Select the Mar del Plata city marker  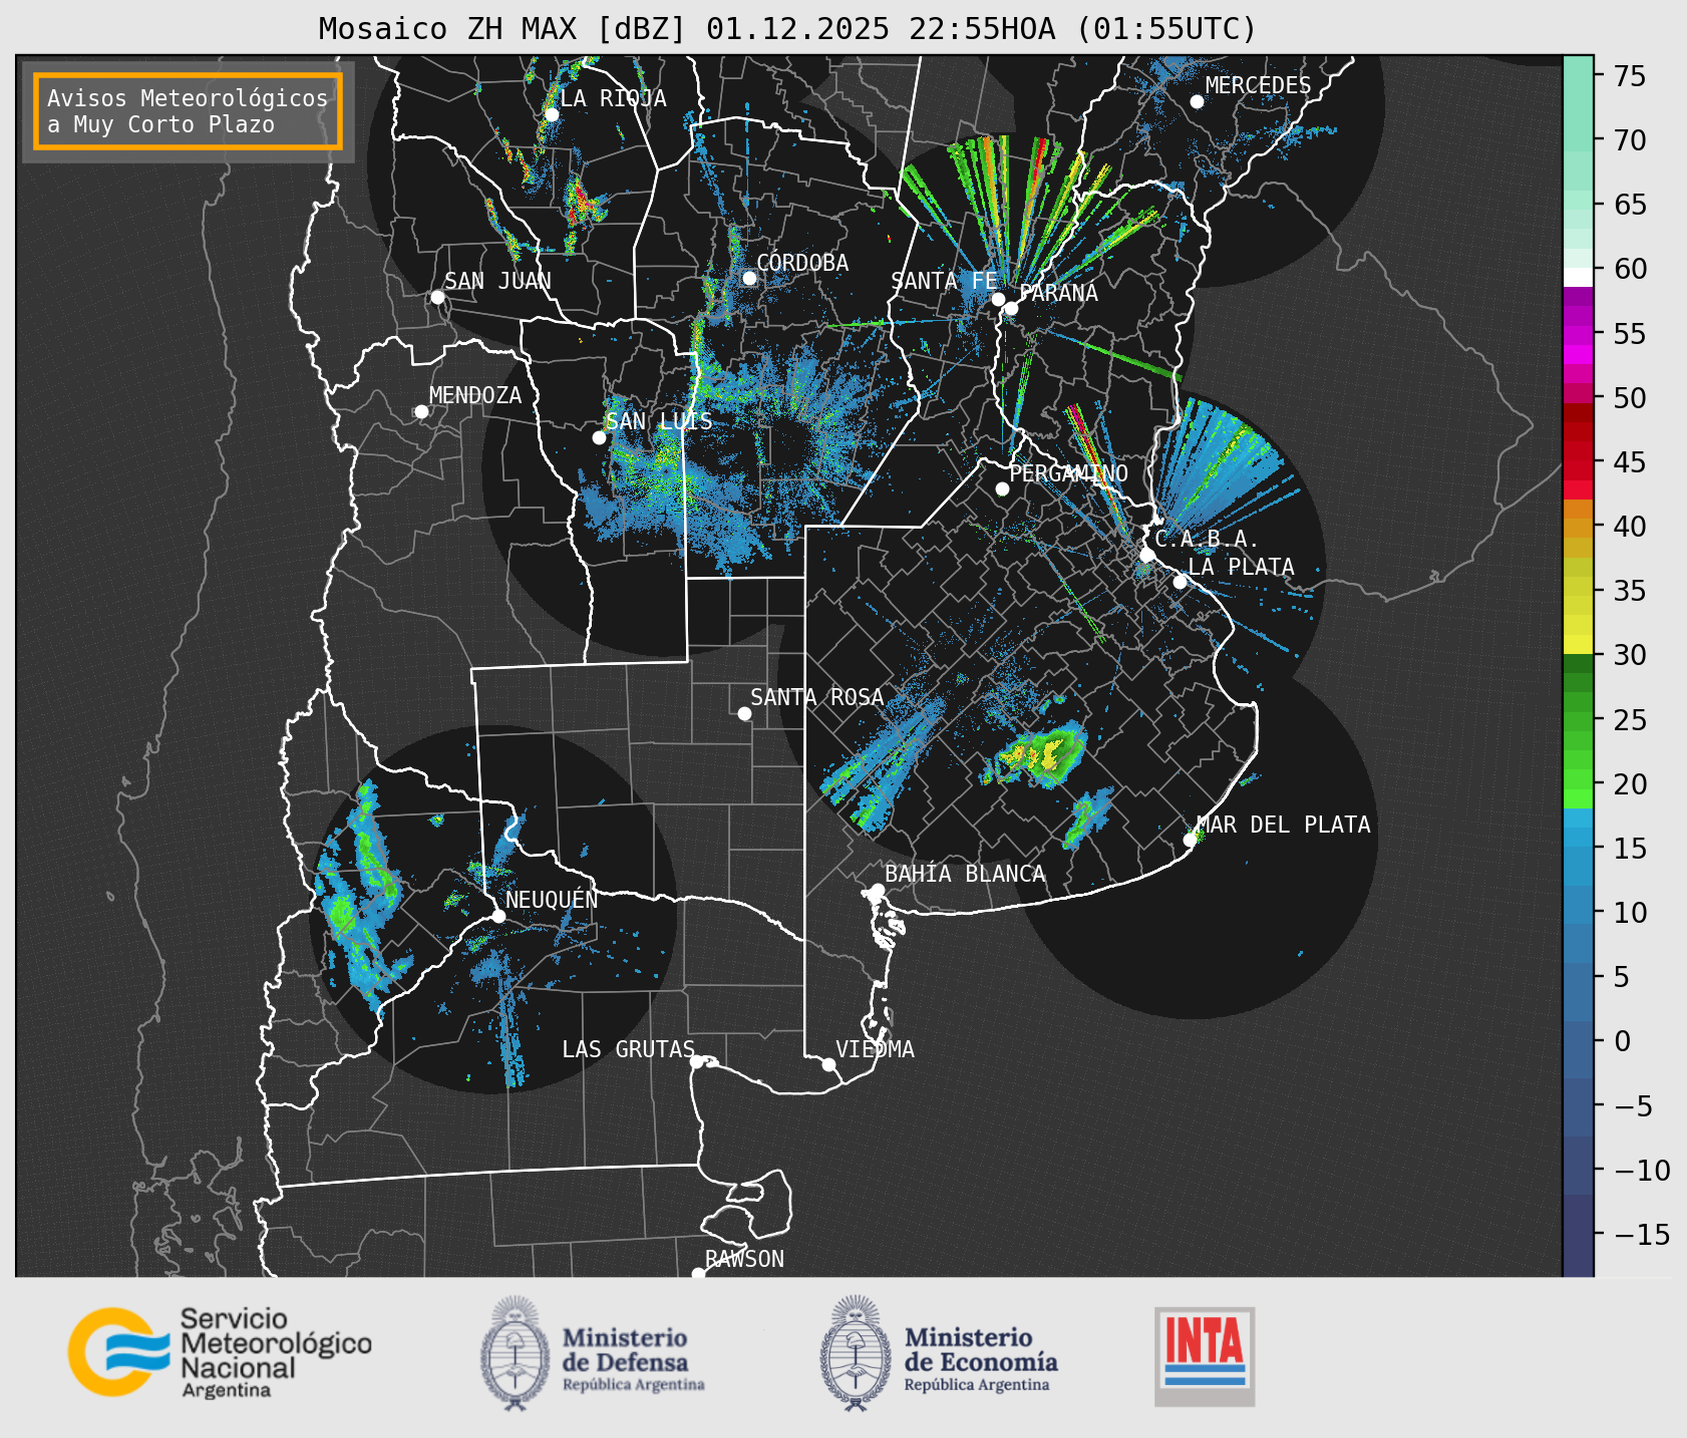click(x=1190, y=840)
